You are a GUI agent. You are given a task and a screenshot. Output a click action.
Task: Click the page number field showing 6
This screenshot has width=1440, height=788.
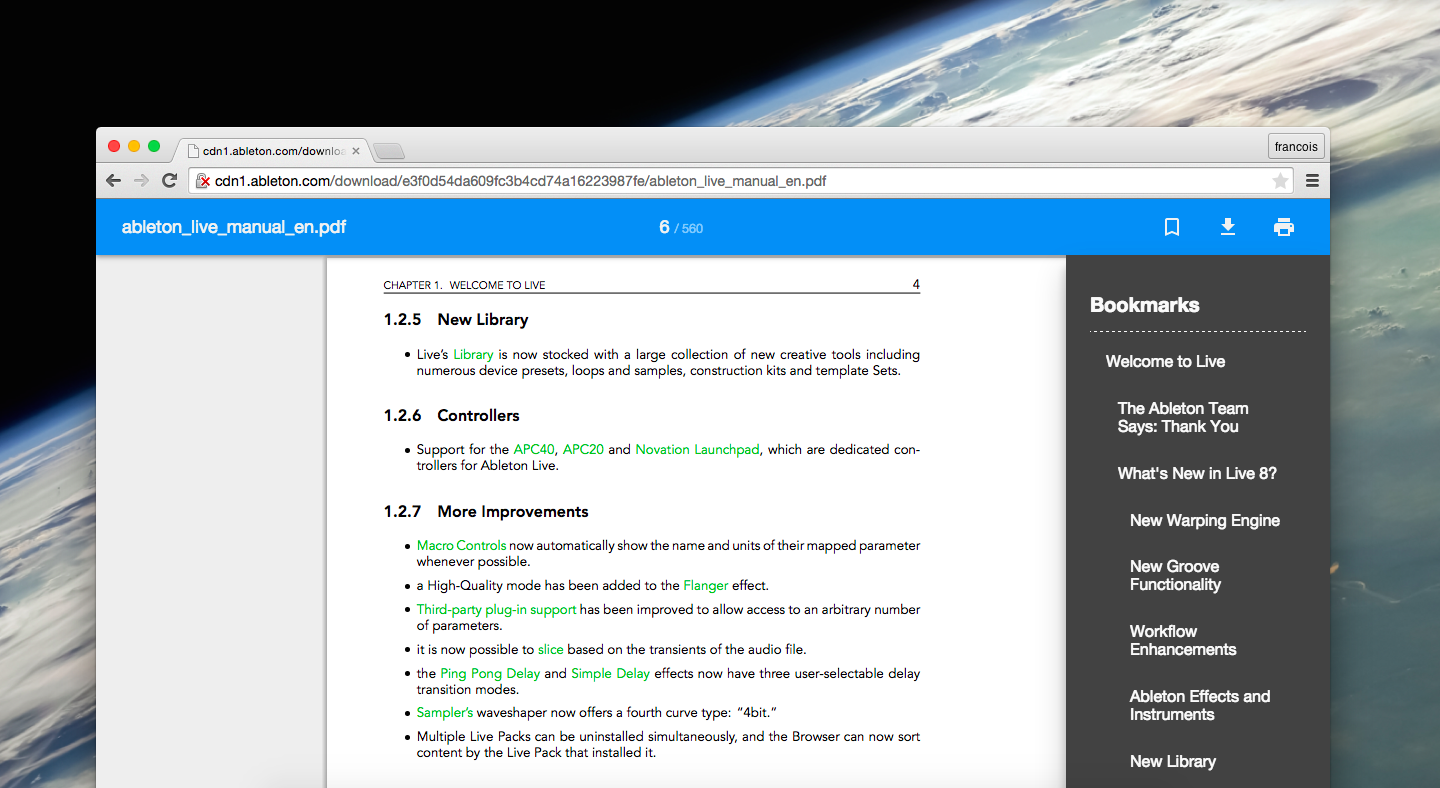pyautogui.click(x=664, y=227)
